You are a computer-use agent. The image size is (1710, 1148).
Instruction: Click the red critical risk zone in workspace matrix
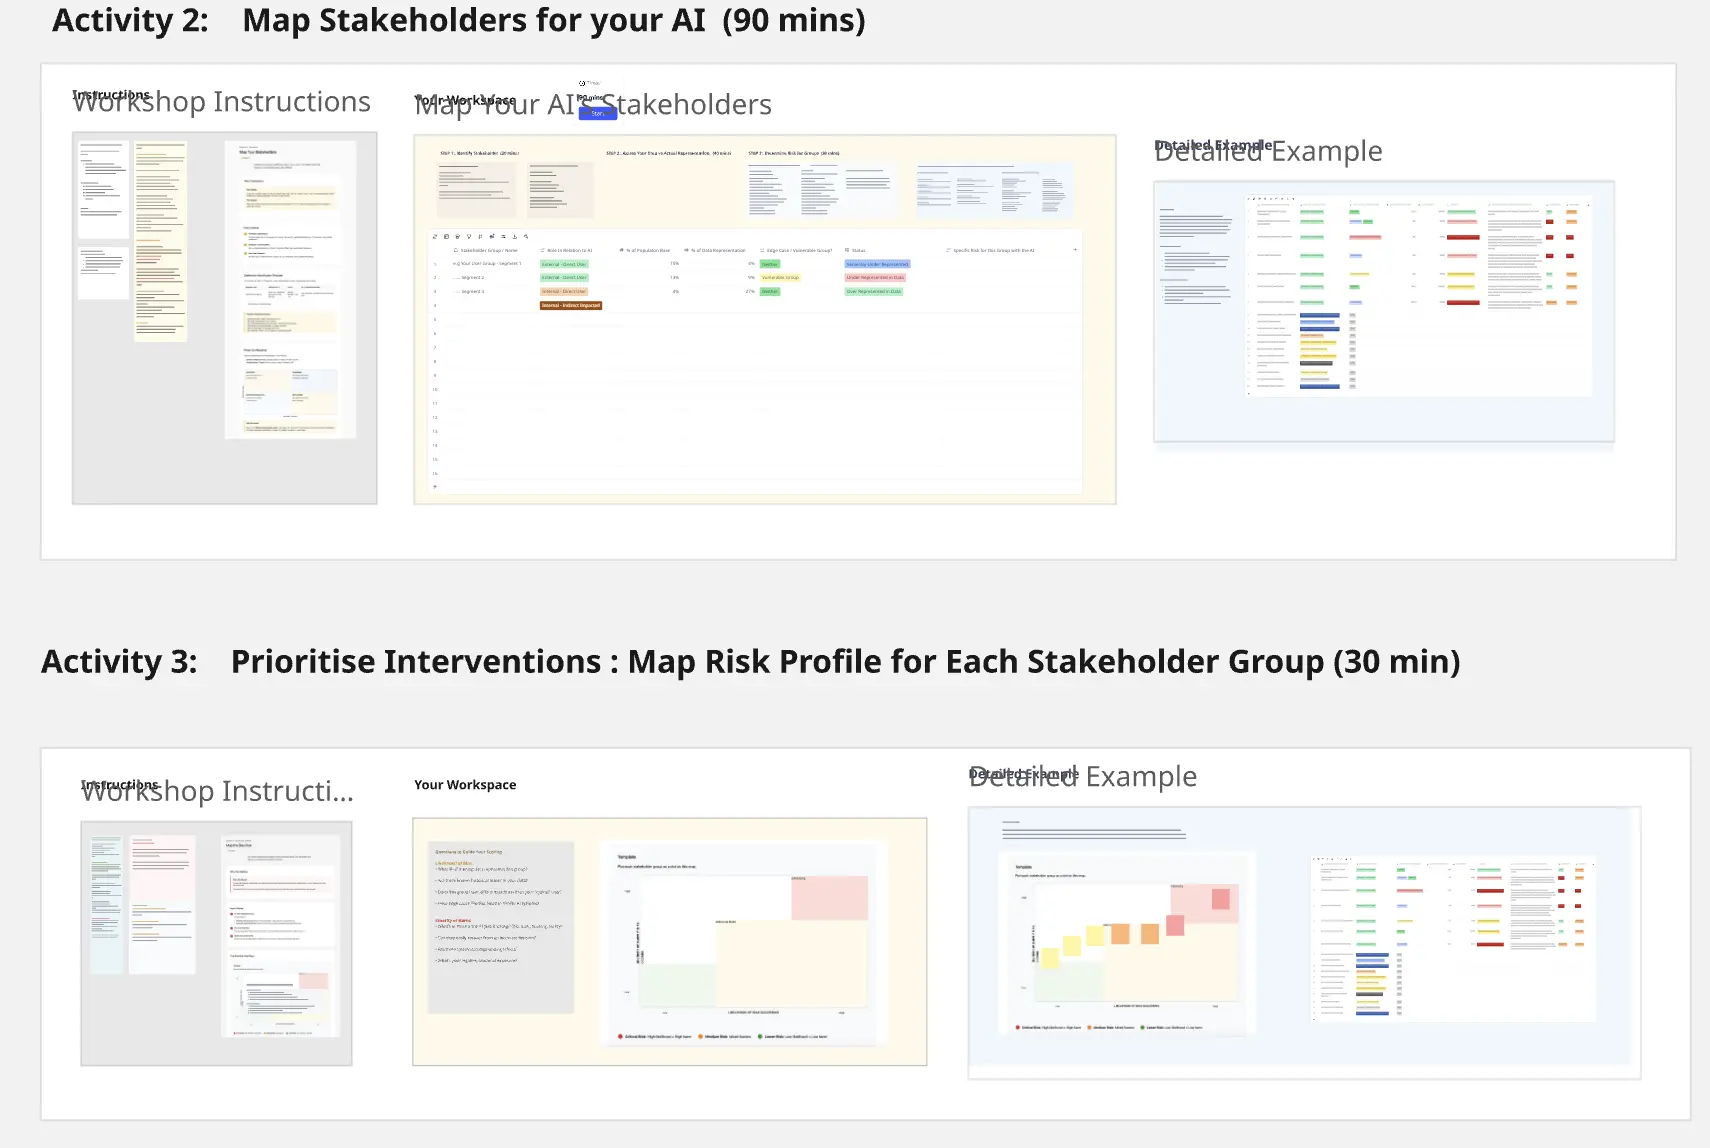point(830,898)
